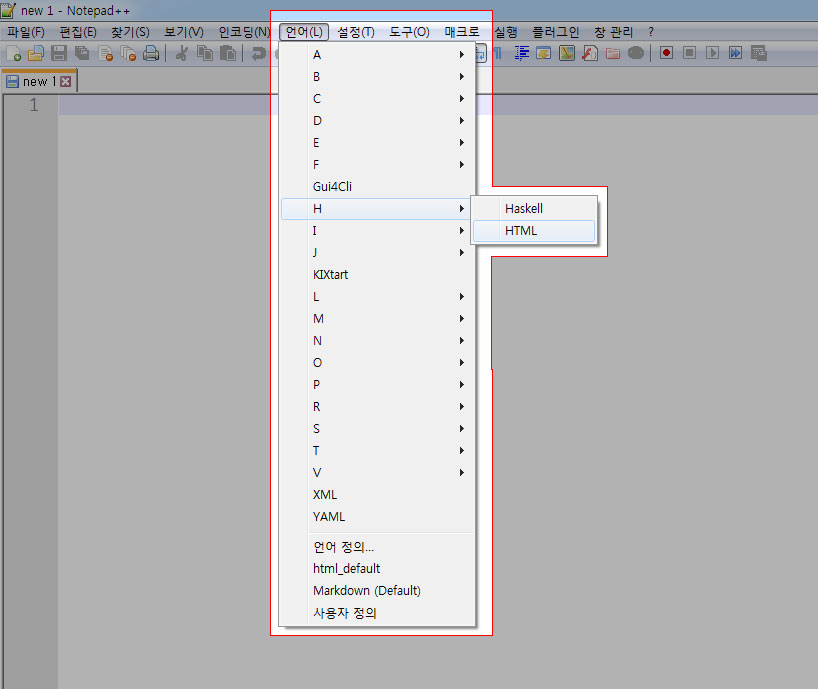
Task: Click the Print toolbar icon
Action: [x=151, y=53]
